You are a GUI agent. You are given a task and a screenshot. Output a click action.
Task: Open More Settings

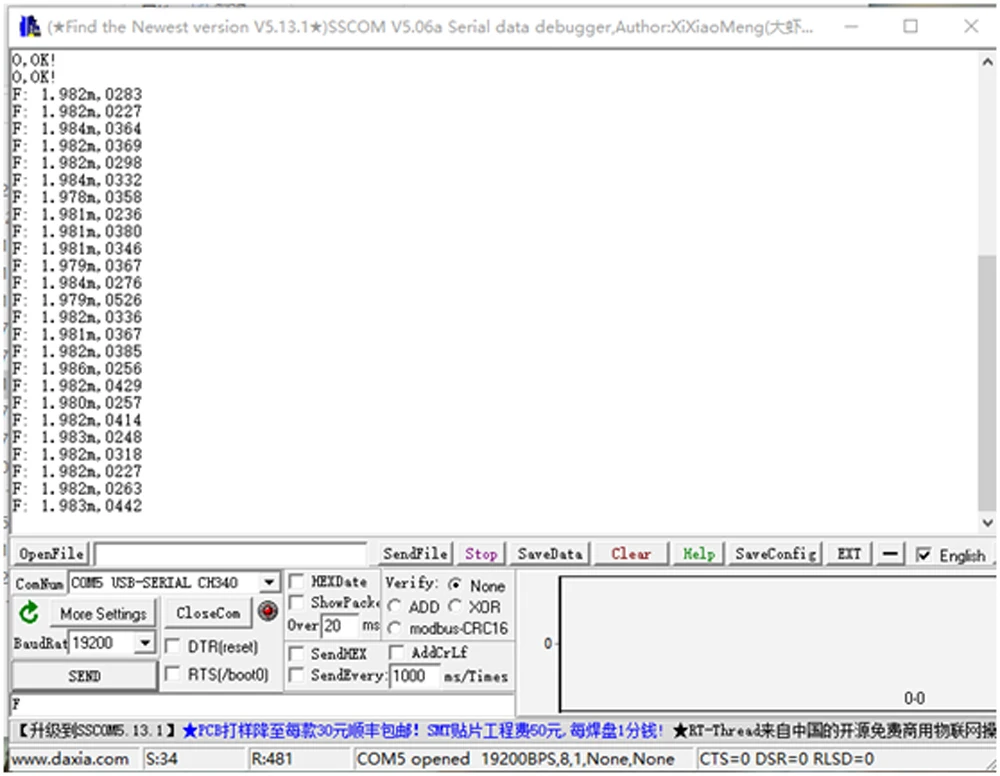click(x=103, y=613)
